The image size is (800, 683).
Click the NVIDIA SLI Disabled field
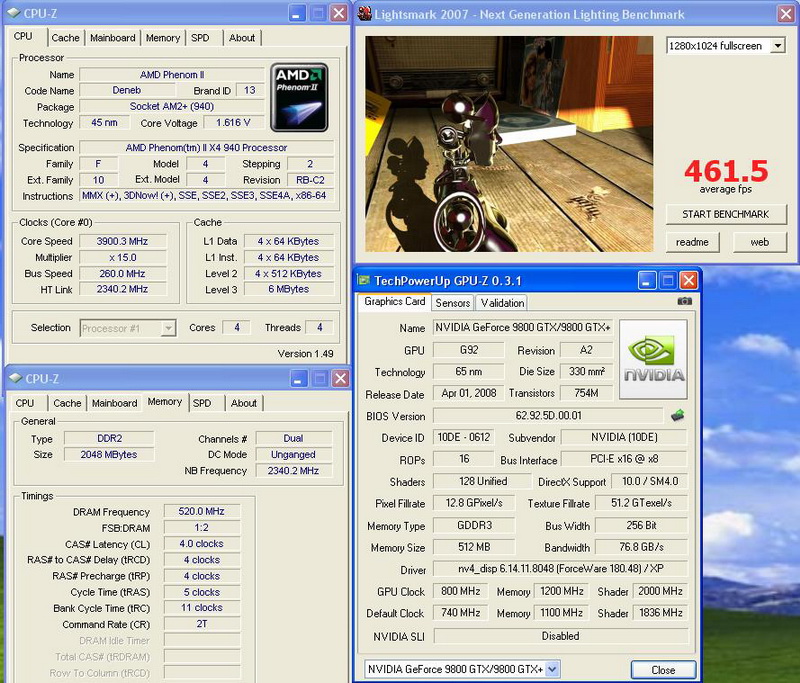pyautogui.click(x=560, y=636)
